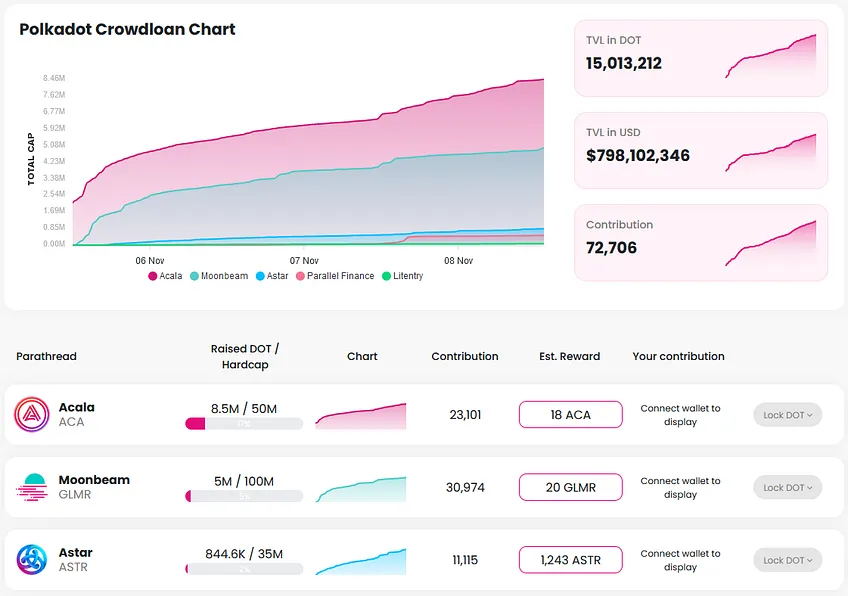Click the 20 GLMR reward button
Viewport: 848px width, 596px height.
click(x=571, y=487)
